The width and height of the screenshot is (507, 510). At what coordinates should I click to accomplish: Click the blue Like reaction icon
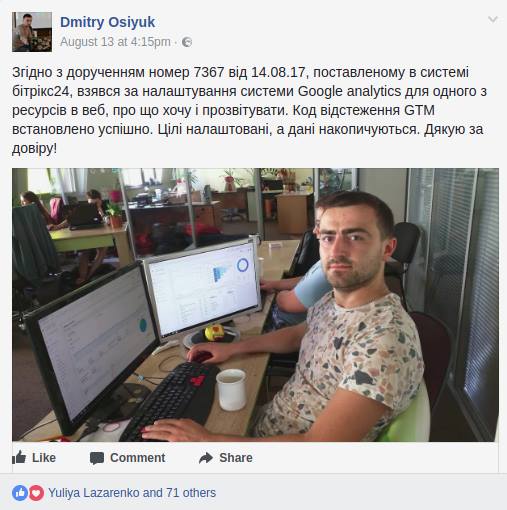tap(20, 493)
